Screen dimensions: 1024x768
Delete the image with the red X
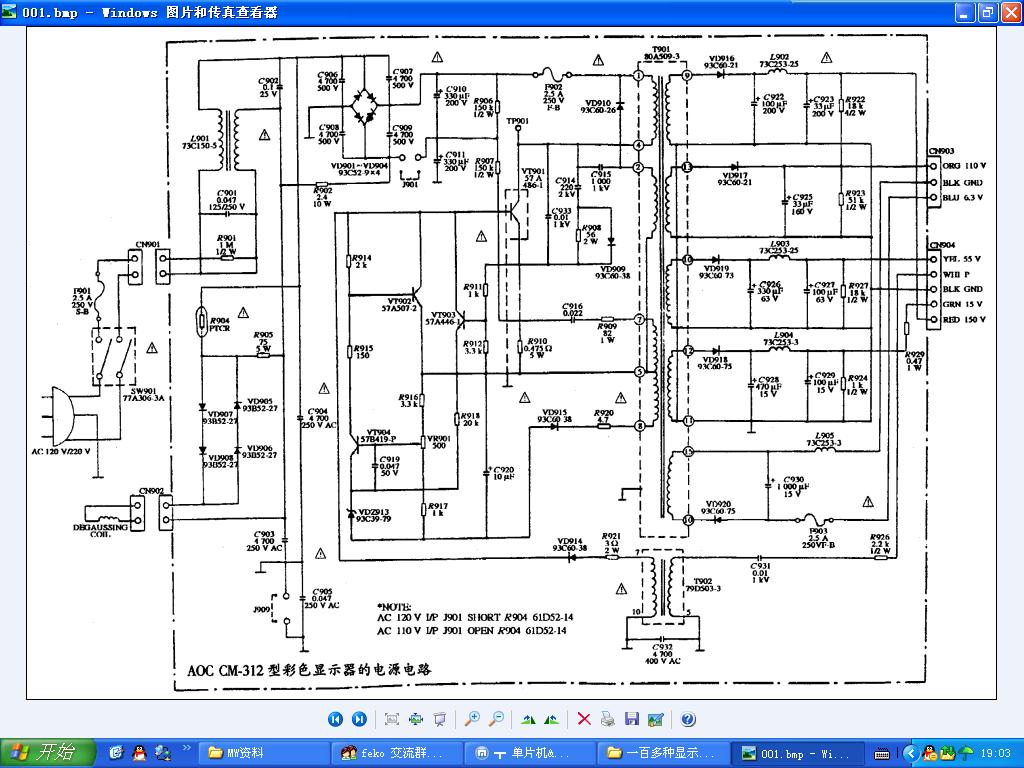584,719
